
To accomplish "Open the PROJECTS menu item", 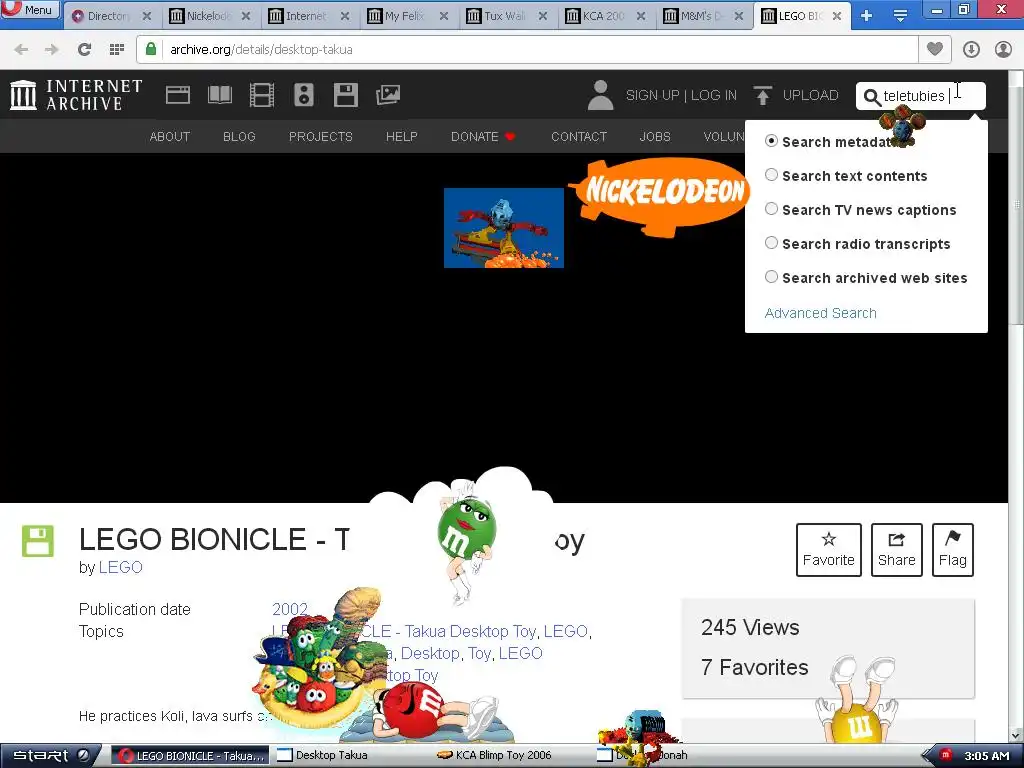I will click(321, 136).
